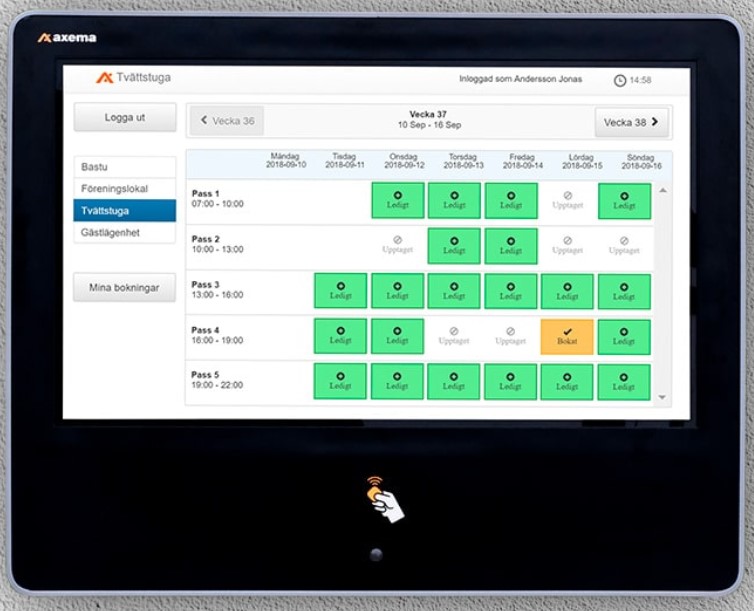Choose Pass 5 free slot on Söndag

click(x=624, y=382)
